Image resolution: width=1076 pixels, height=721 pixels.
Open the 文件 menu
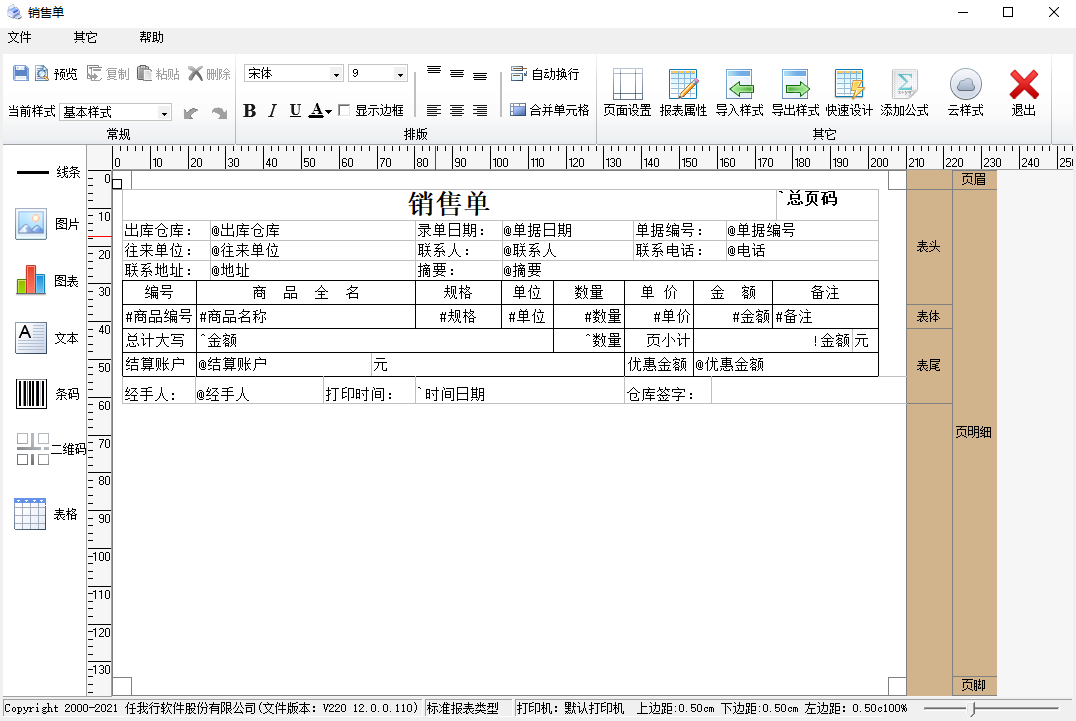[20, 37]
